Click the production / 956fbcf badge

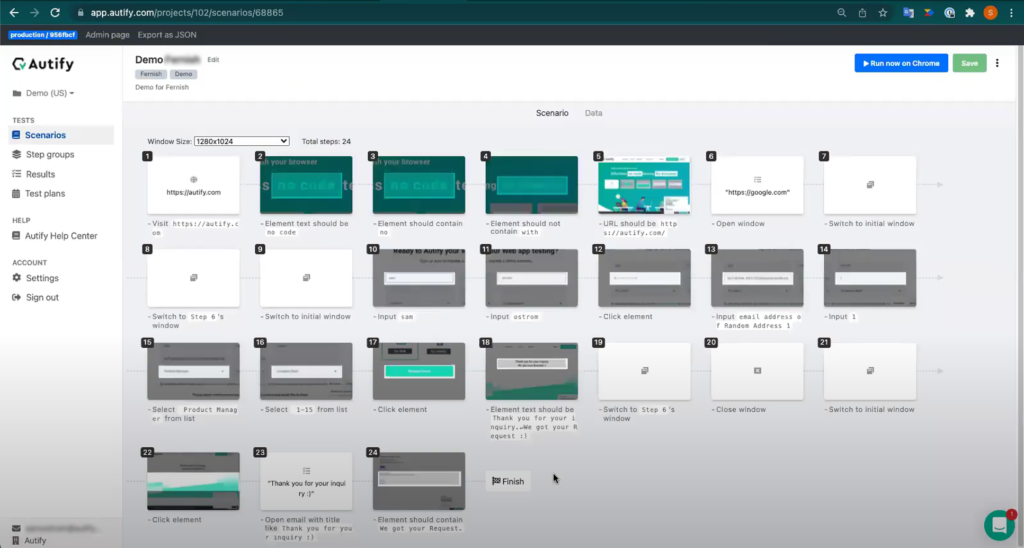42,35
